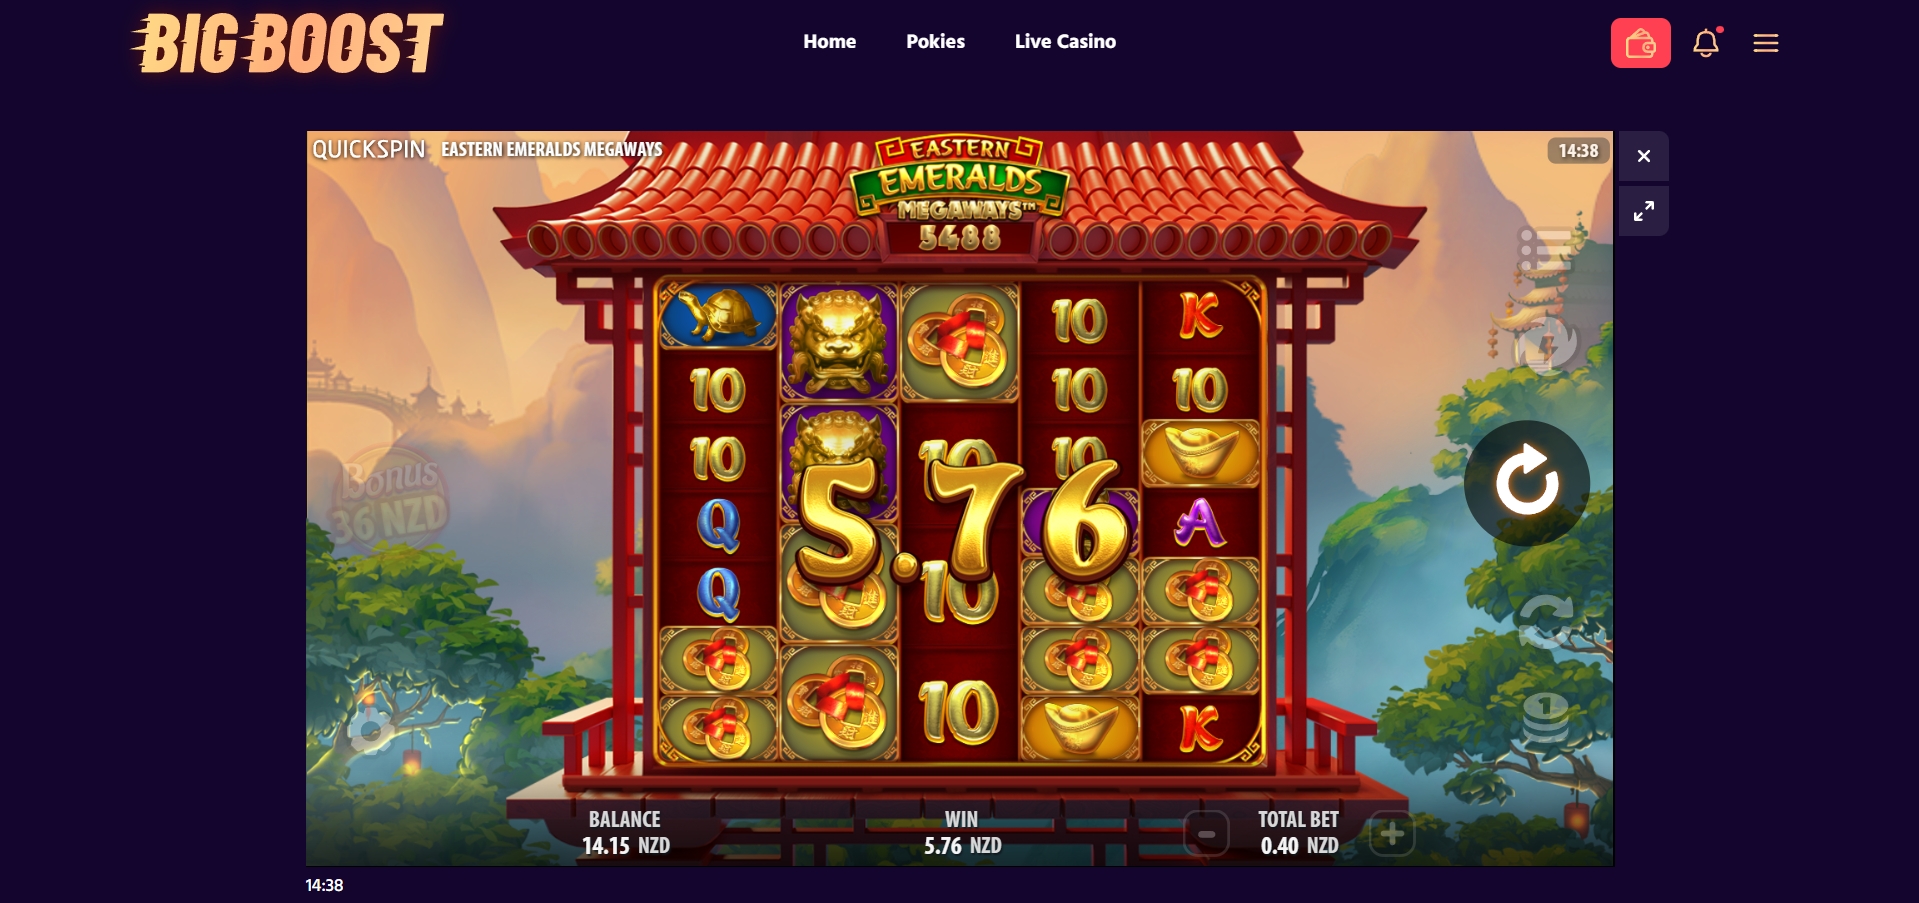Open the Pokies section
The height and width of the screenshot is (903, 1919).
[x=935, y=42]
